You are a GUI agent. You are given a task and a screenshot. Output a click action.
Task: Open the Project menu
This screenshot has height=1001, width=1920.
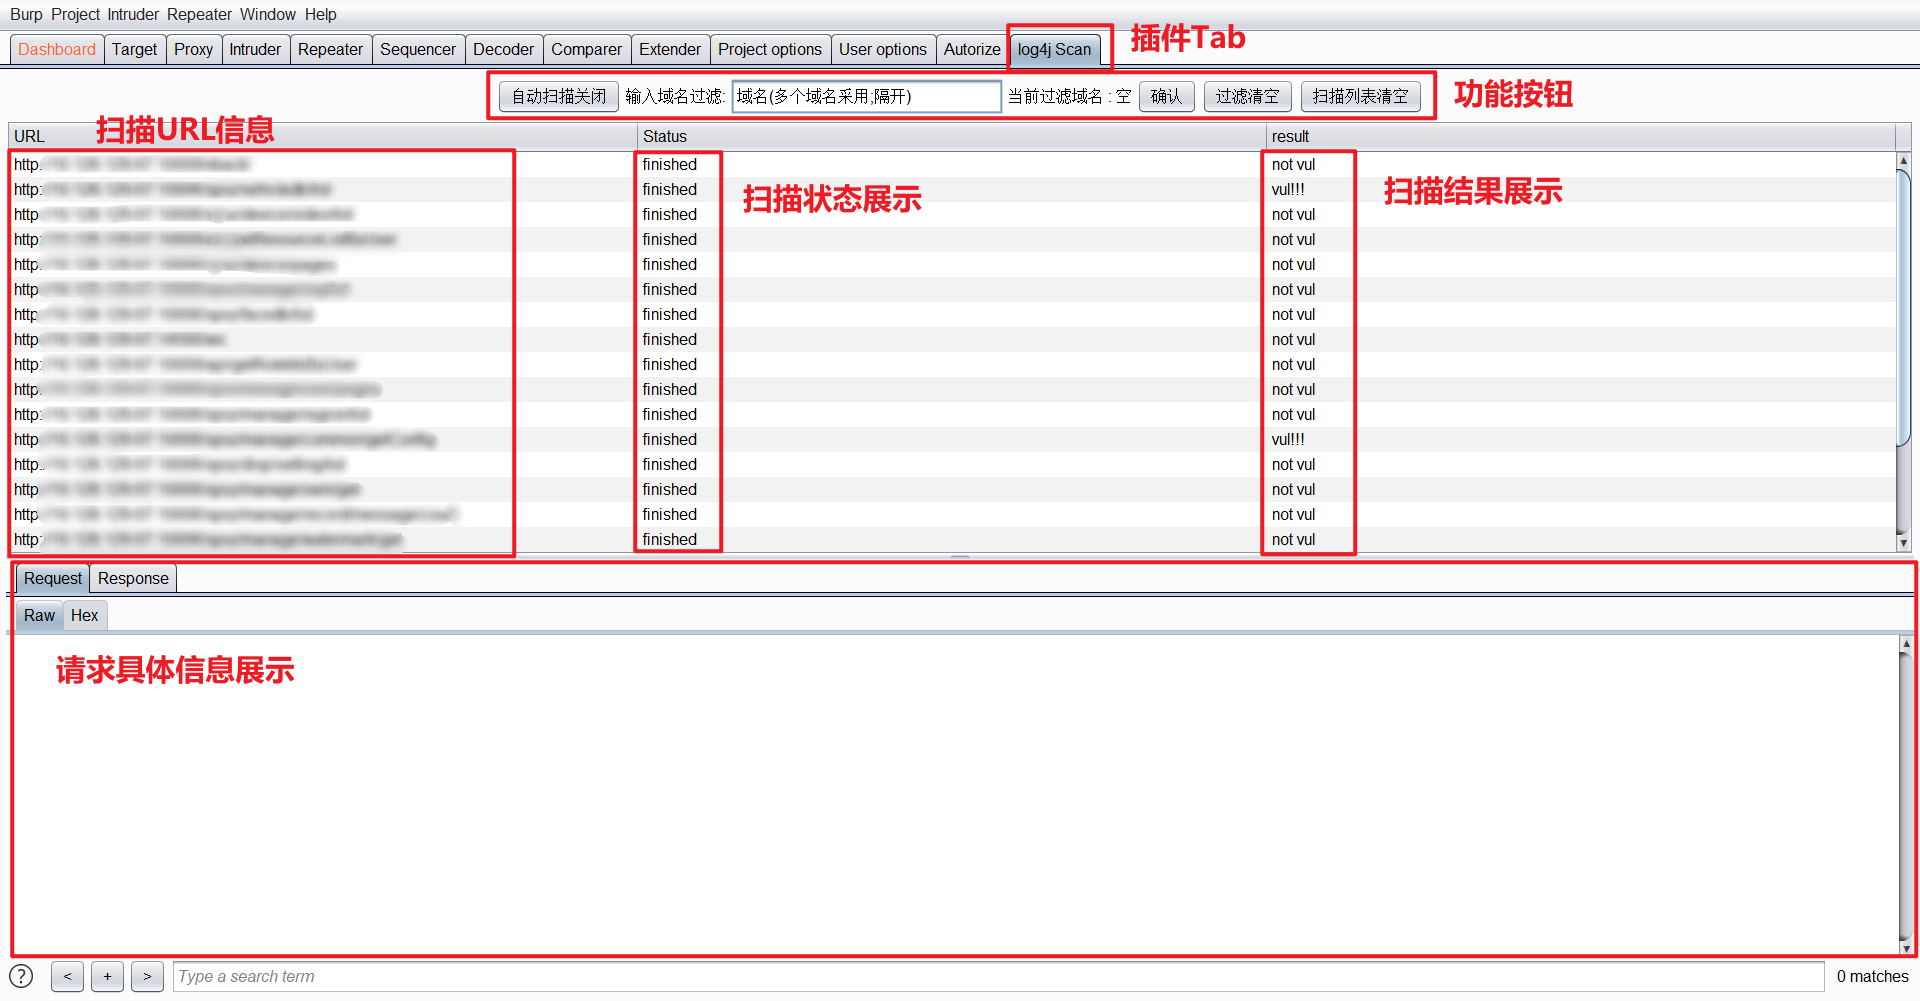[x=76, y=14]
